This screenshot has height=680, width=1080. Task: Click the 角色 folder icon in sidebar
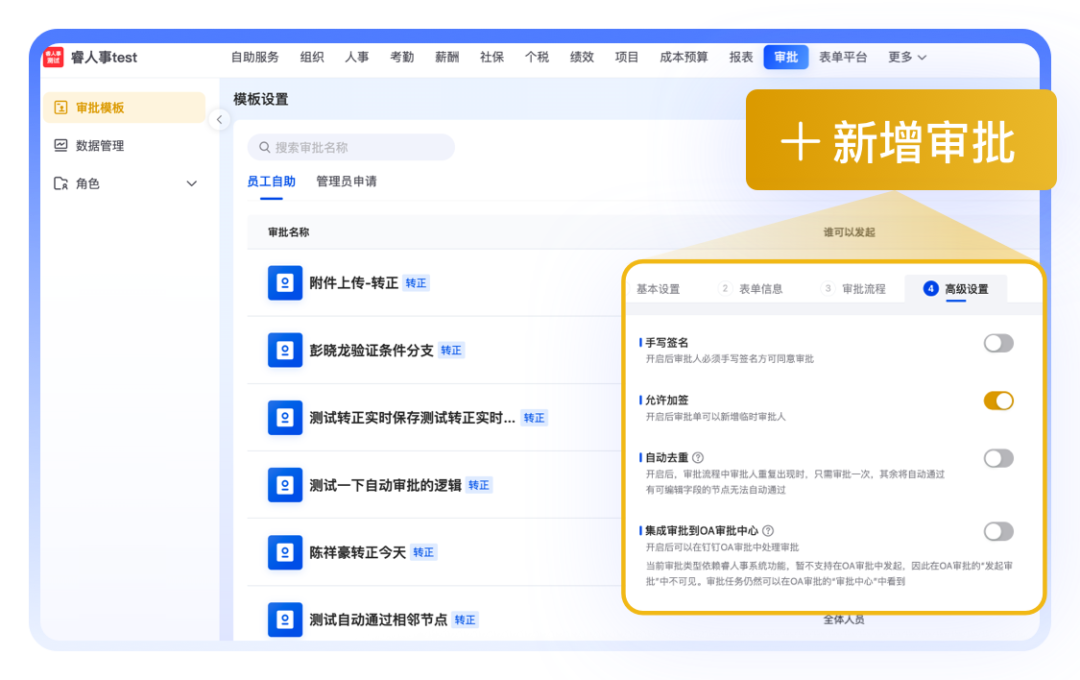(61, 184)
